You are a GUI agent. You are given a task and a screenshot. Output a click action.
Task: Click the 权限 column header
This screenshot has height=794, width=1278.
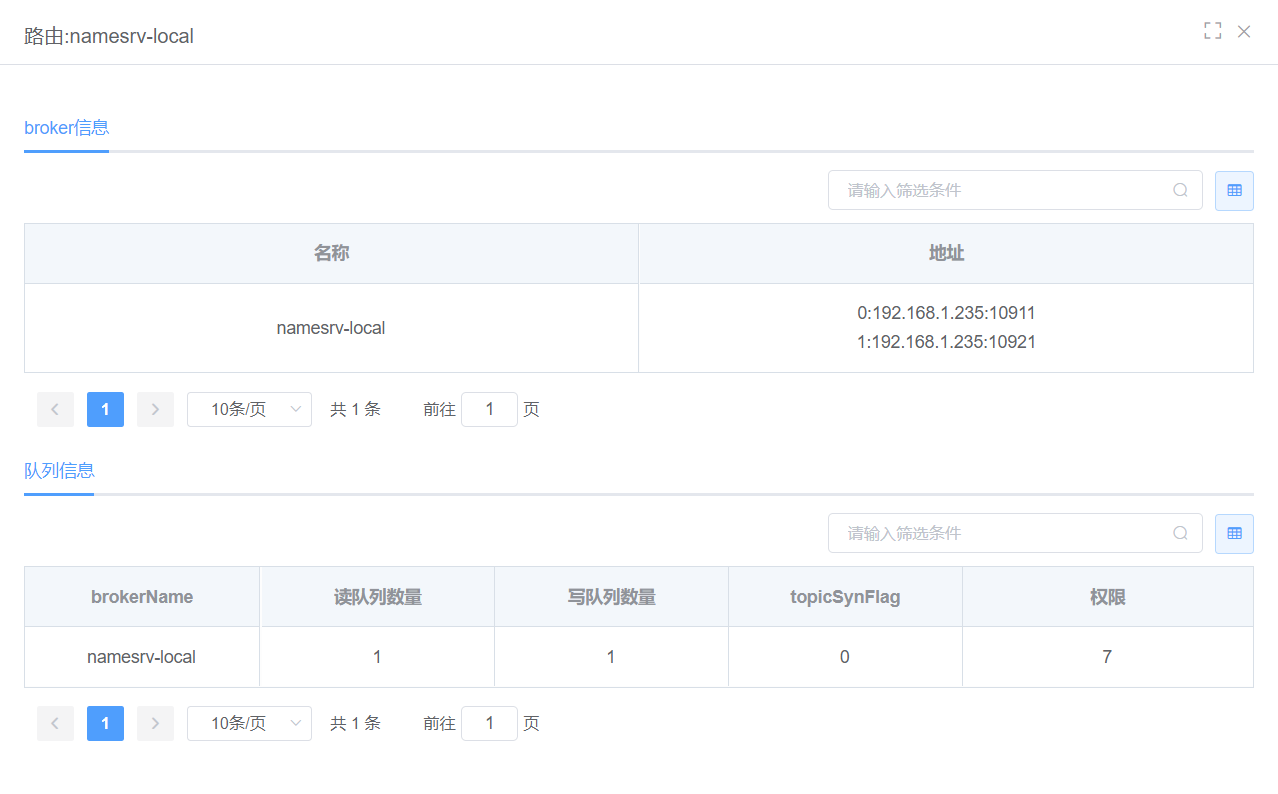[1107, 597]
